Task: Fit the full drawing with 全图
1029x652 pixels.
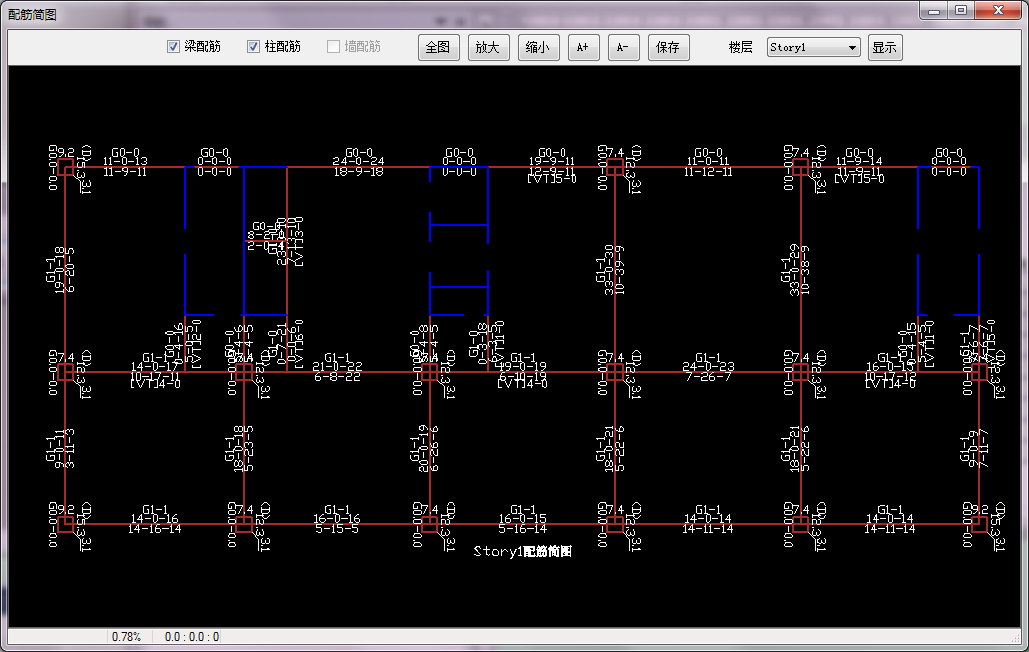Action: click(x=439, y=47)
